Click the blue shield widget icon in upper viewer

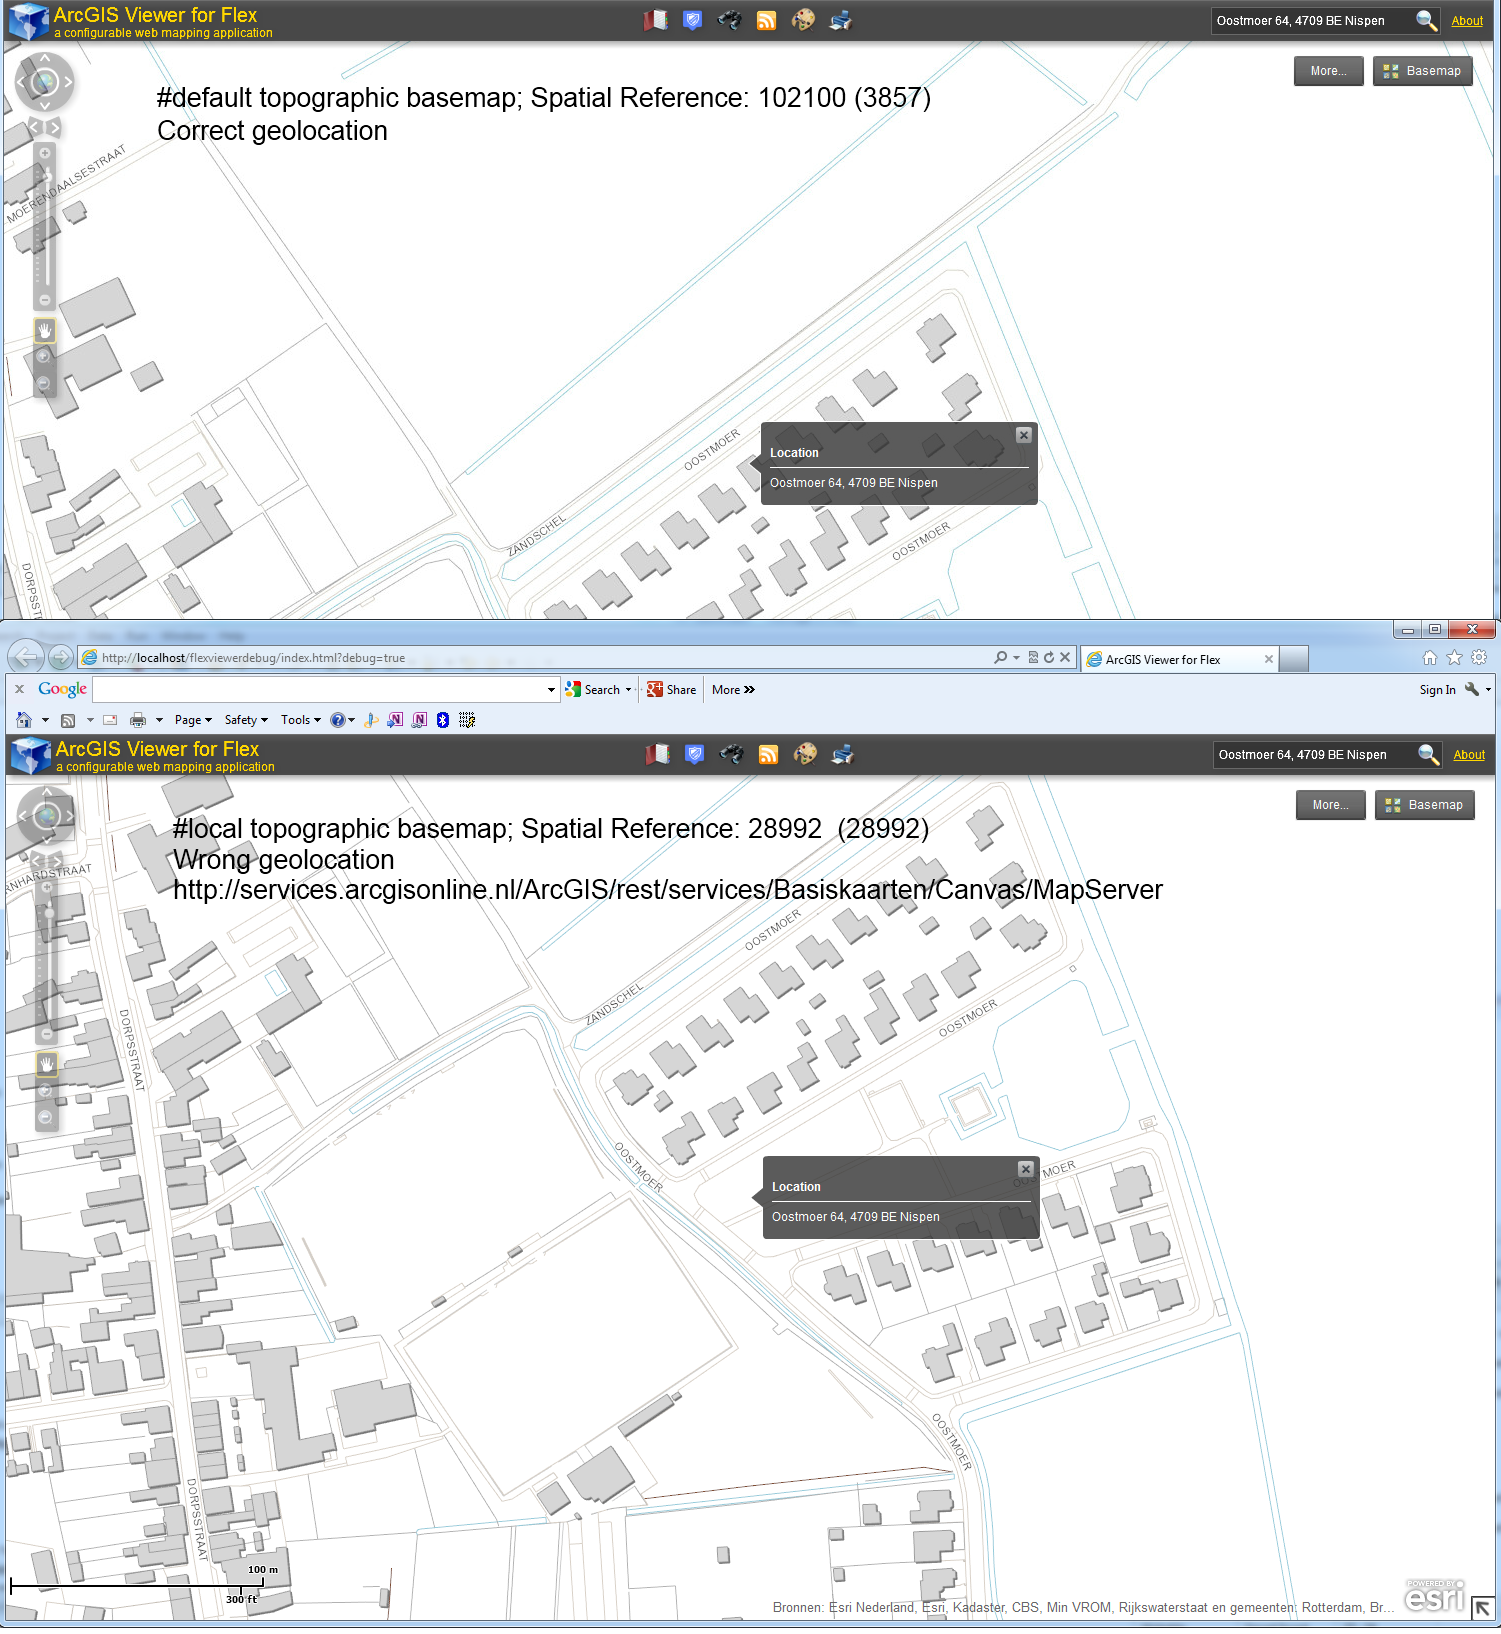tap(692, 20)
